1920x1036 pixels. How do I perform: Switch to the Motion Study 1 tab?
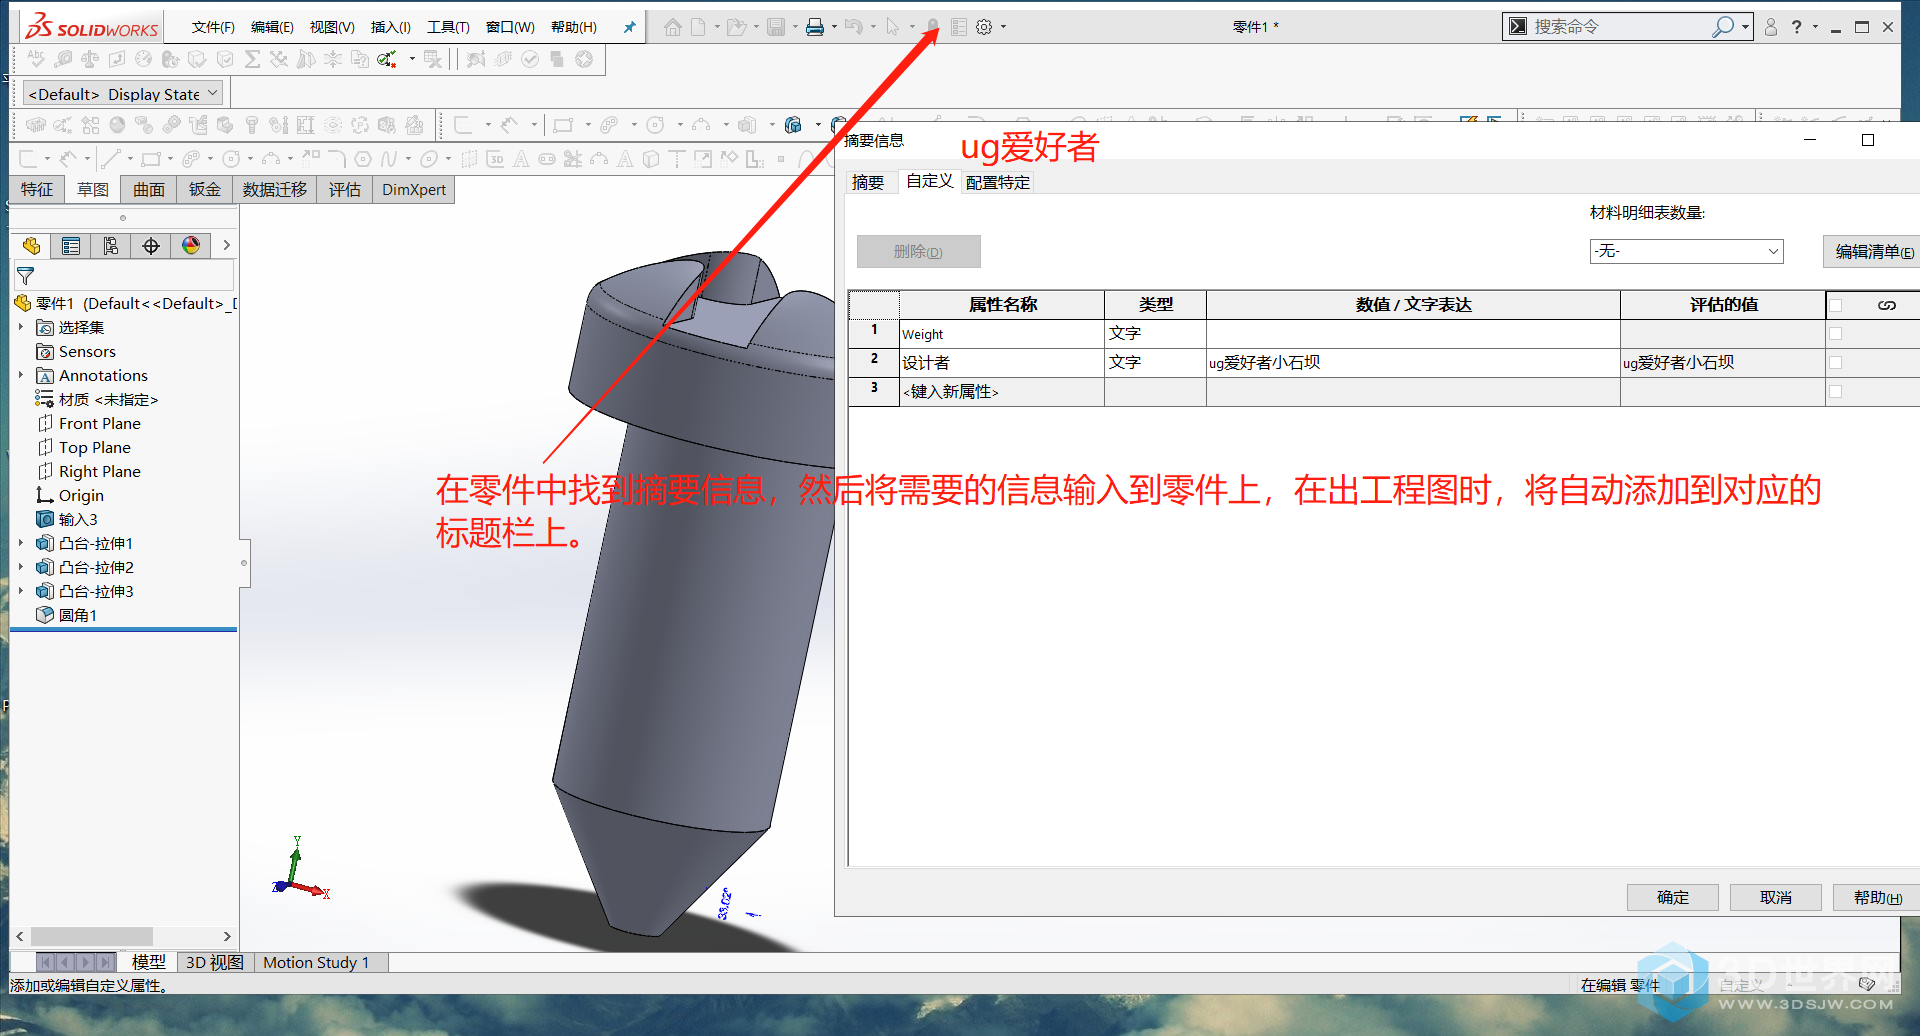tap(316, 962)
